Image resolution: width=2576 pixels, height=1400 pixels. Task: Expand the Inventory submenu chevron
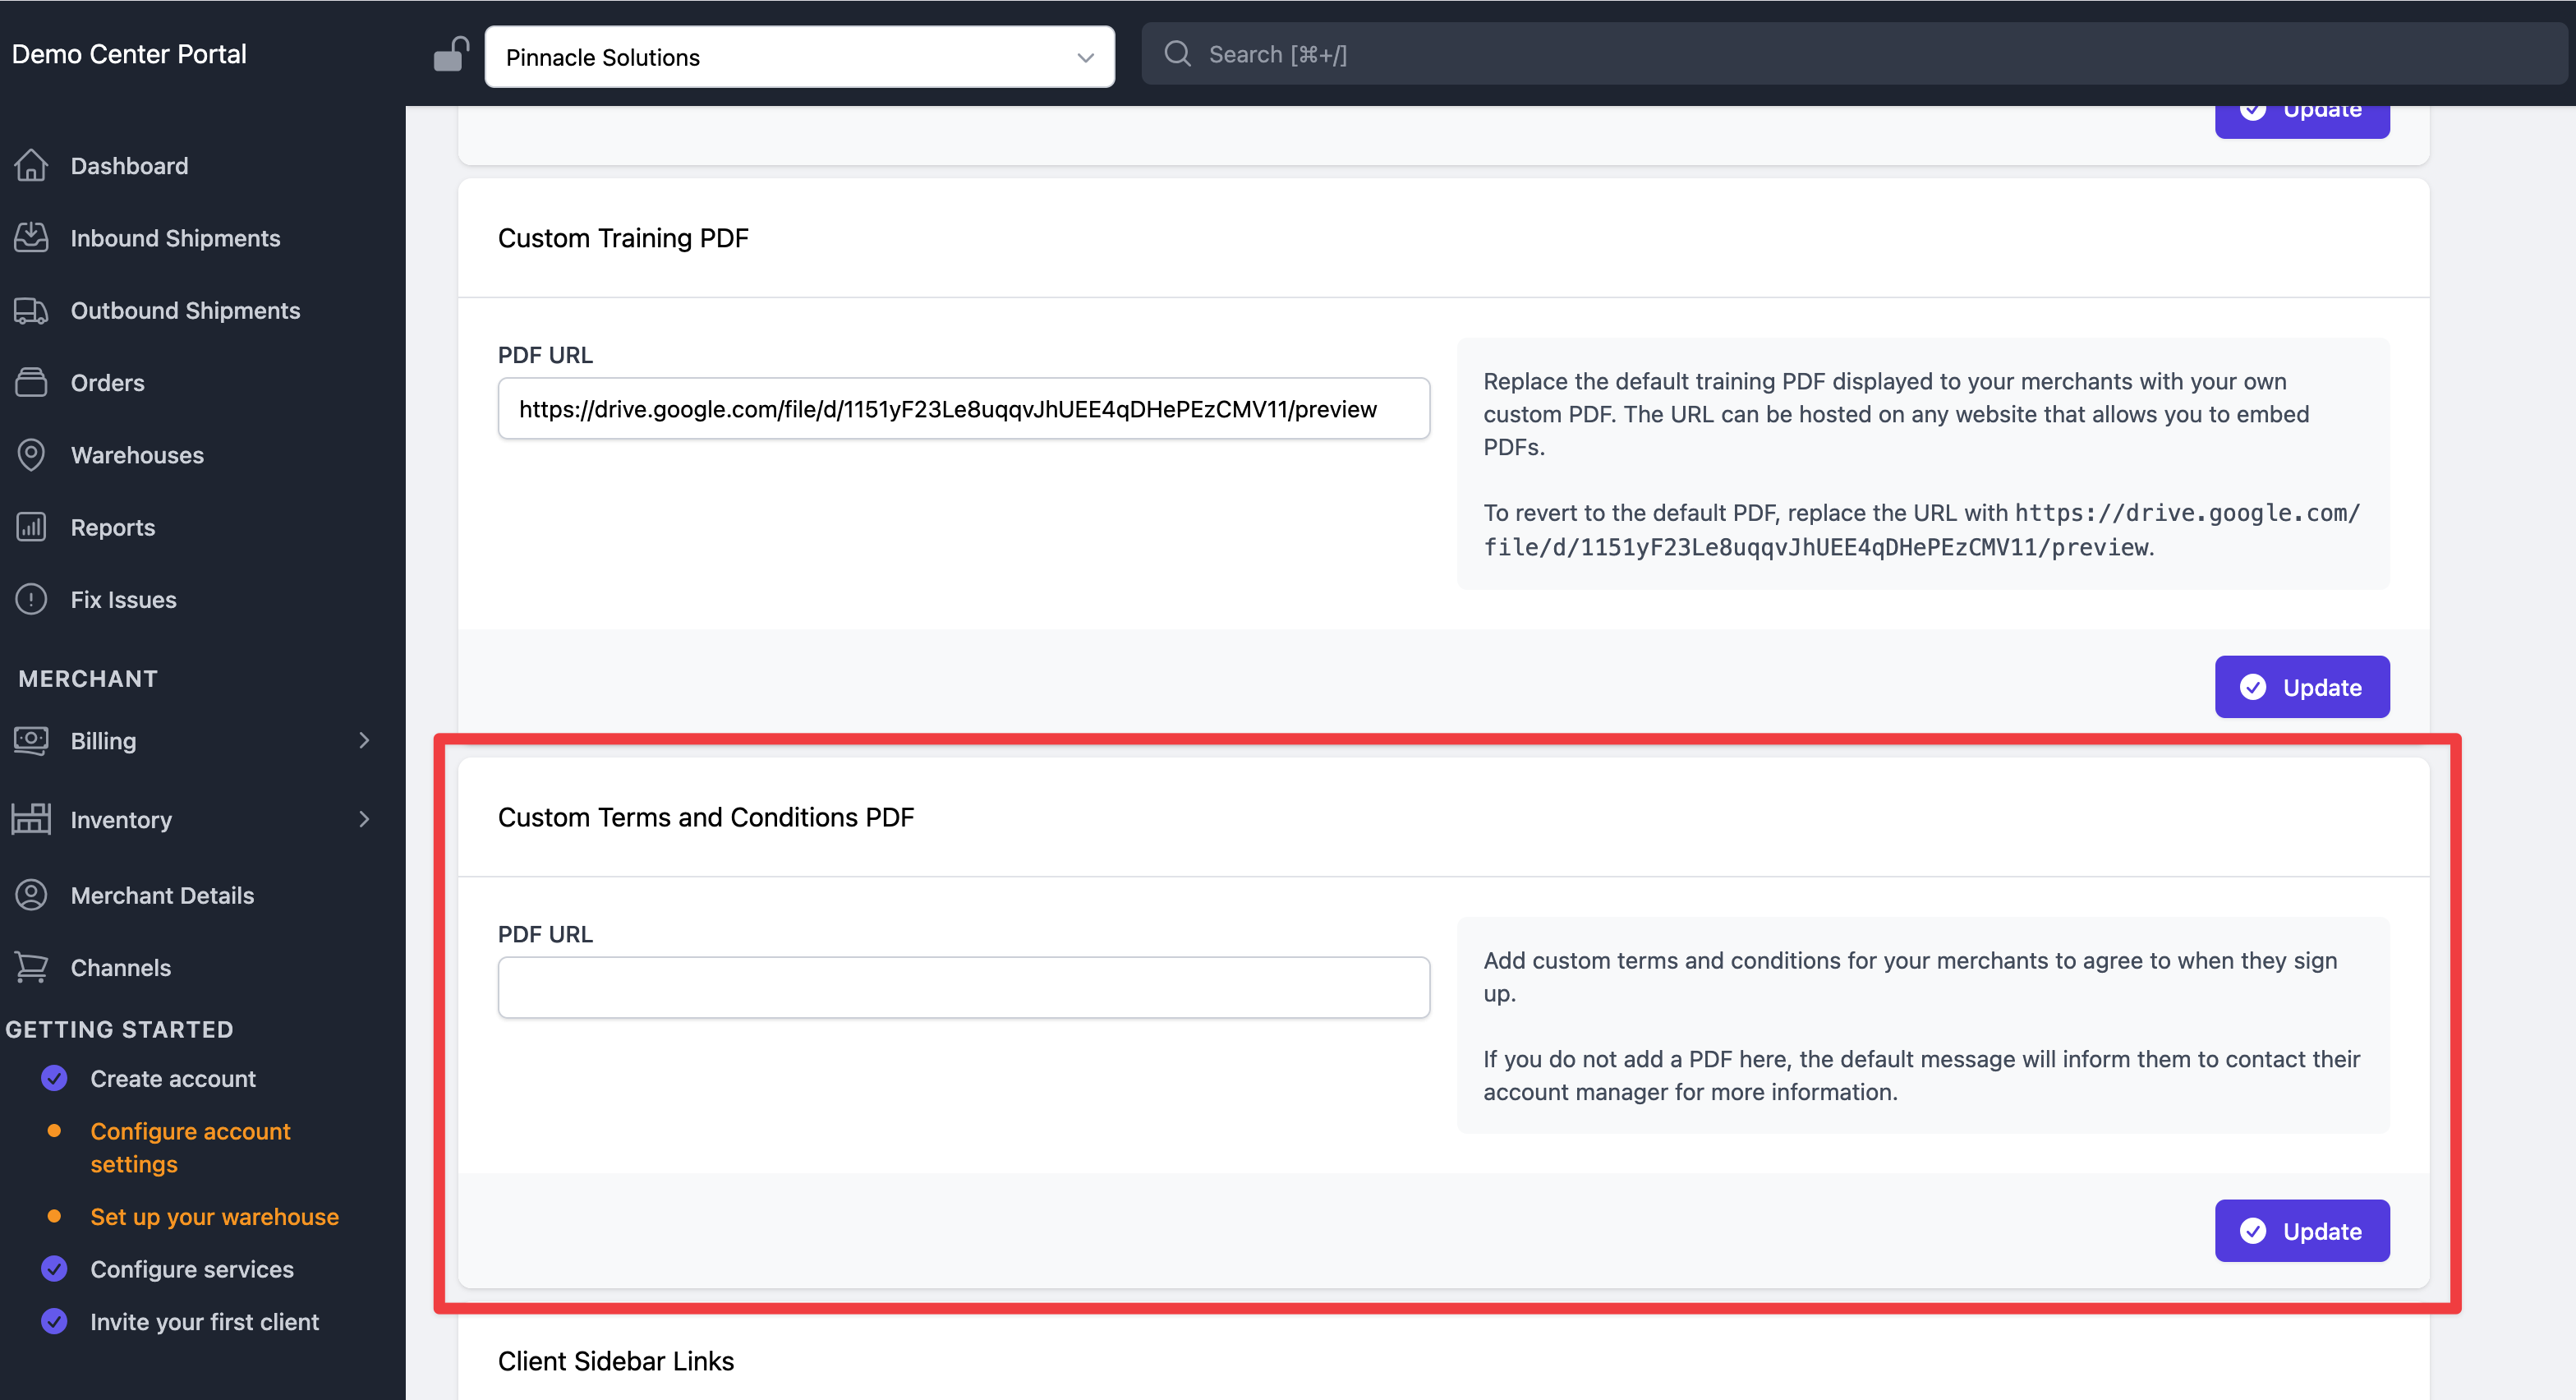point(364,819)
